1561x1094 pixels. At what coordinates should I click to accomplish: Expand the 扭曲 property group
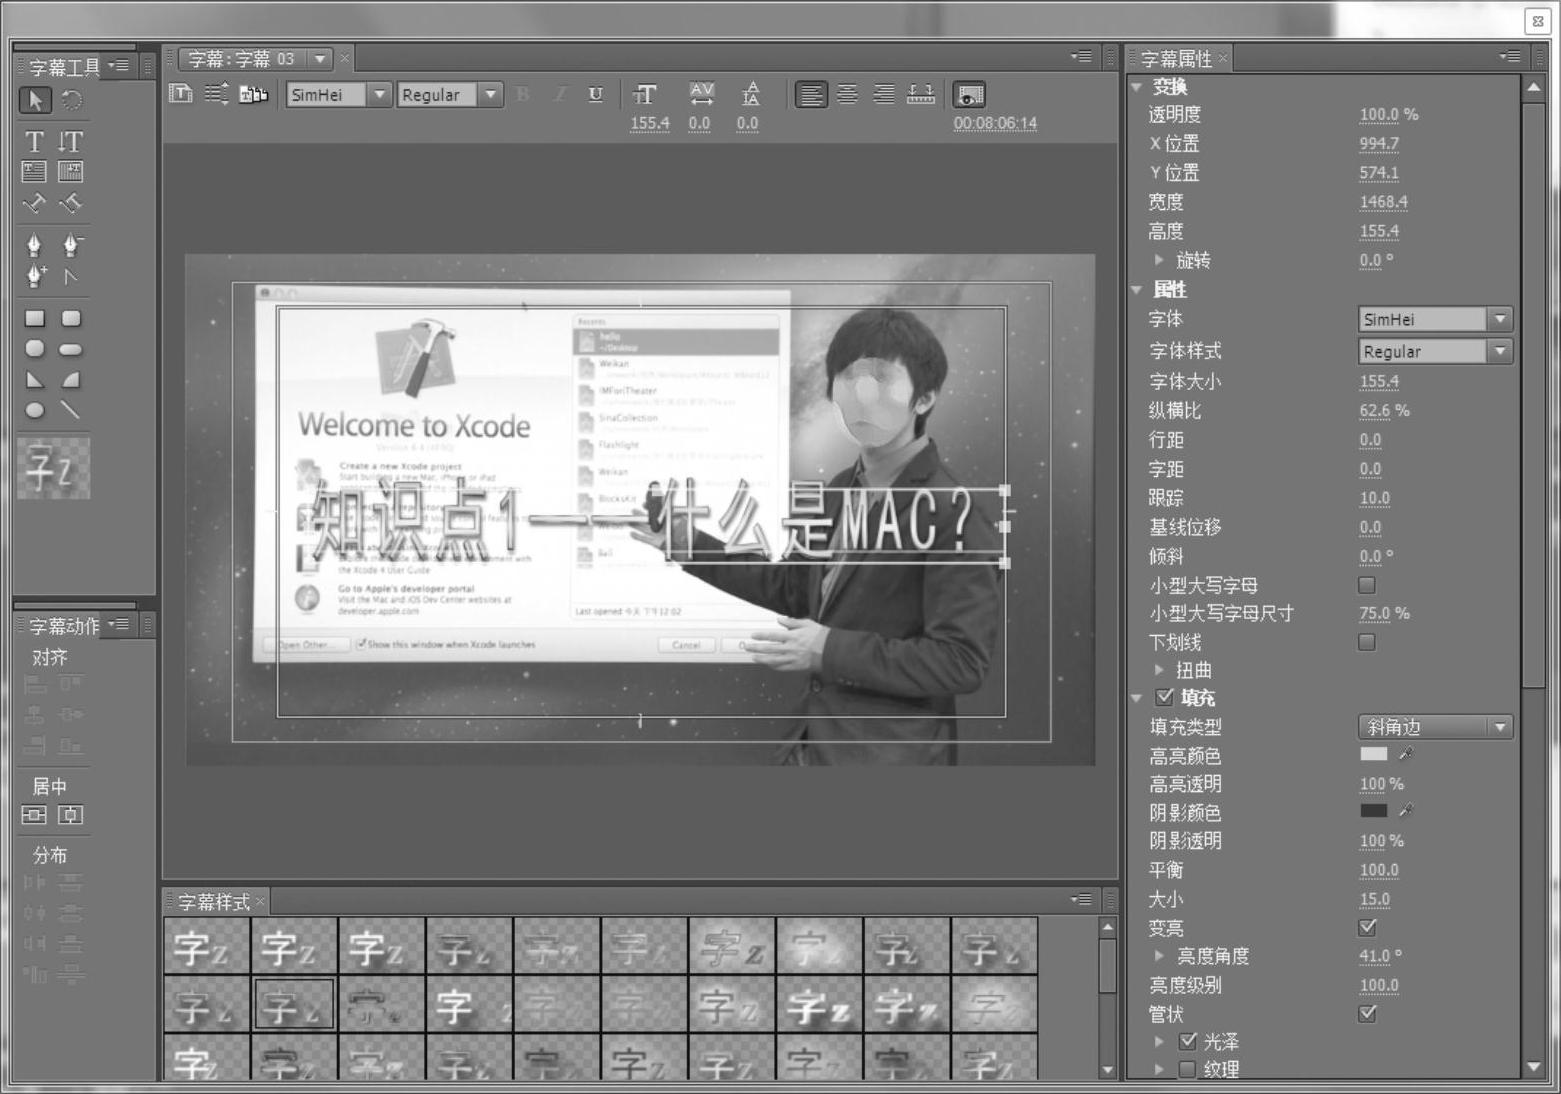(x=1159, y=670)
